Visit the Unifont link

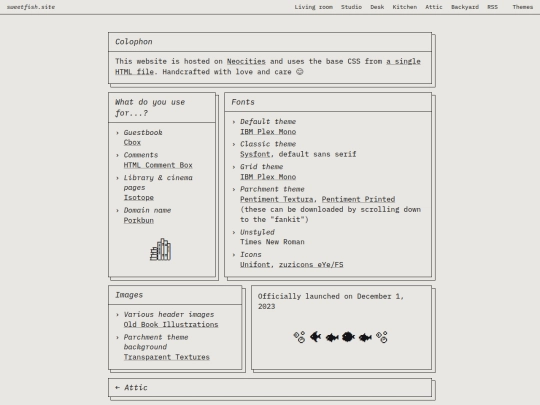(x=255, y=264)
